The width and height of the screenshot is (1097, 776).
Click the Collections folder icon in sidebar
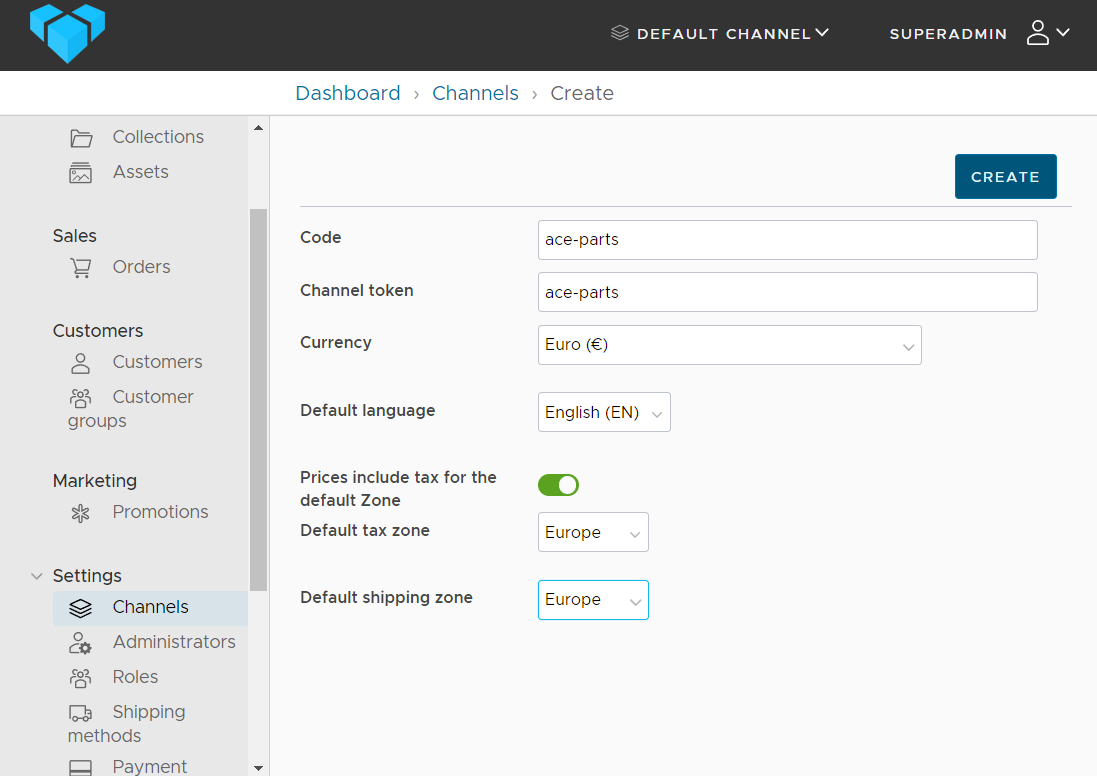coord(81,138)
